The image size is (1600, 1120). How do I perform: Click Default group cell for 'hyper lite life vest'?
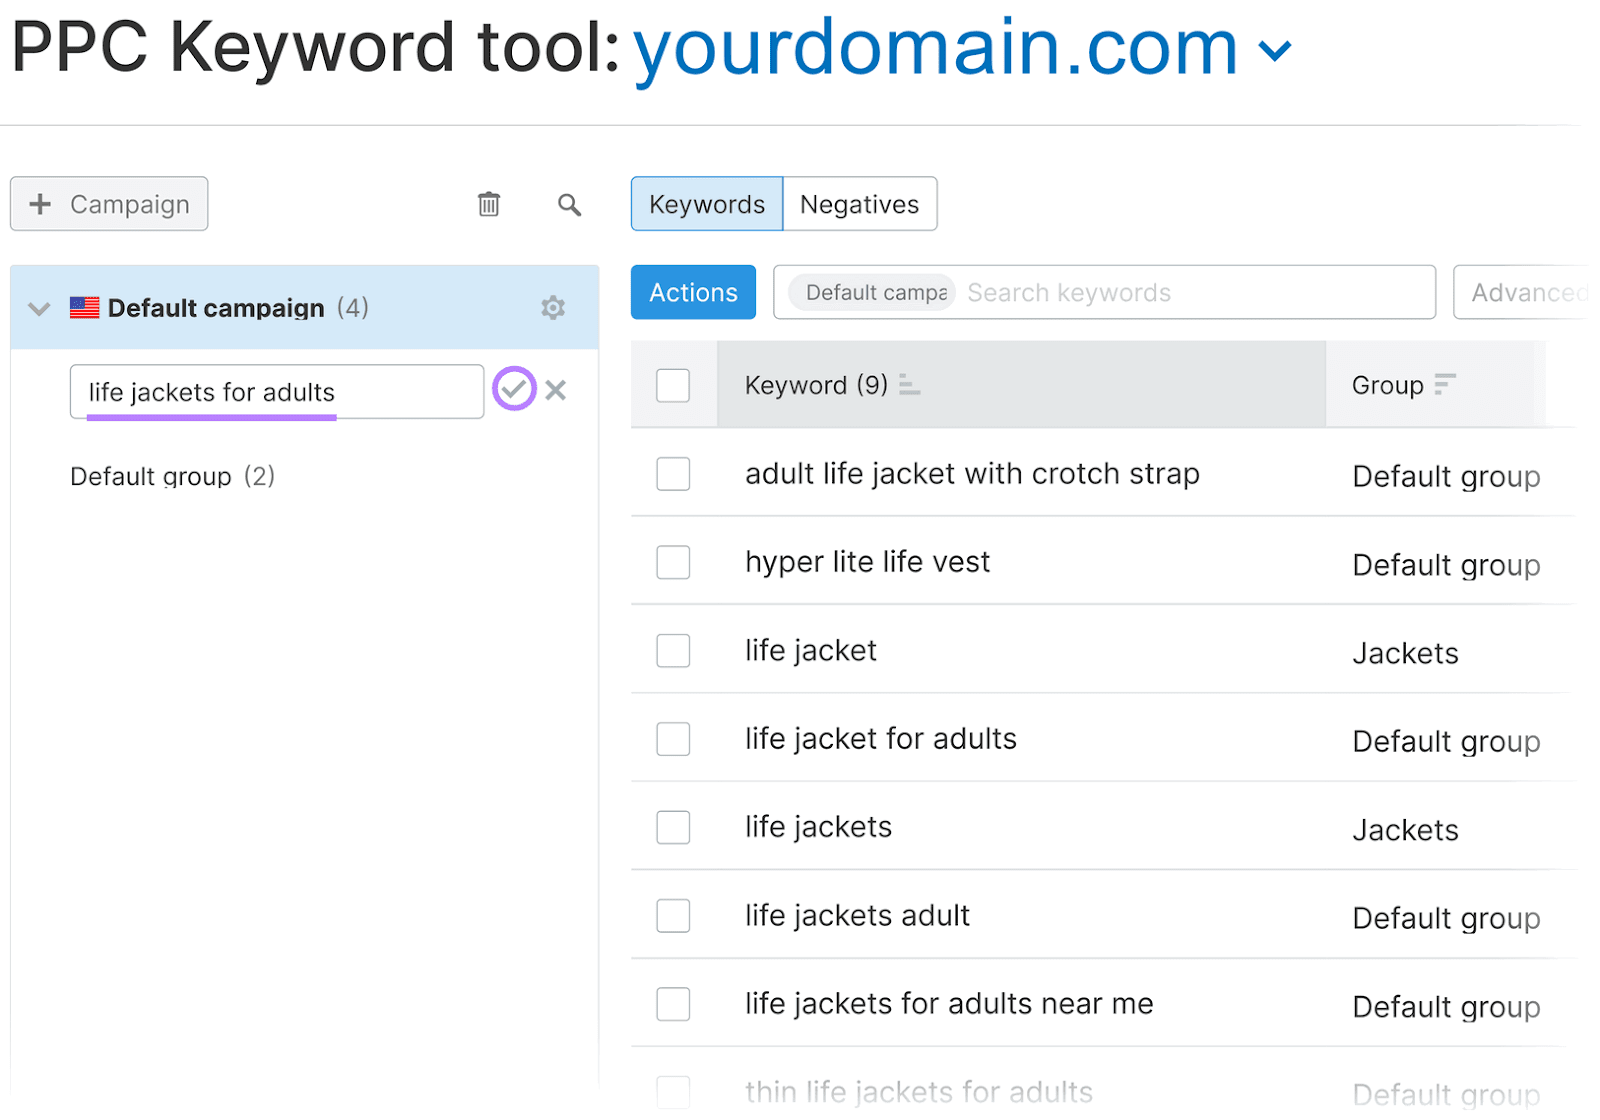click(x=1446, y=565)
